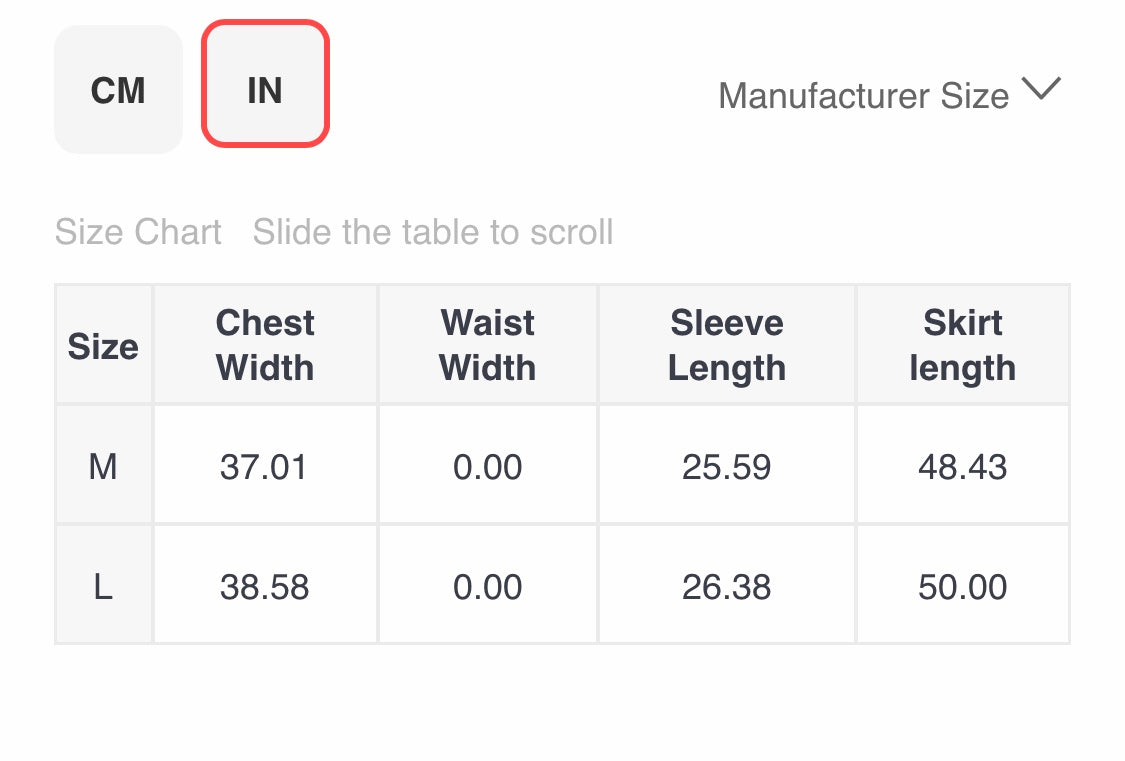The image size is (1125, 761).
Task: Click the 26.38 sleeve length cell
Action: point(727,587)
